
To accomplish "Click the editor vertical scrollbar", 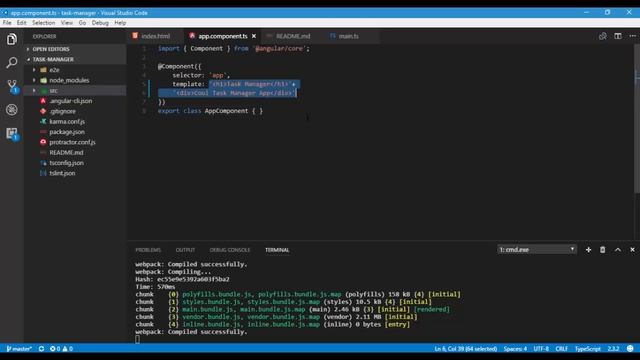I will coord(637,118).
